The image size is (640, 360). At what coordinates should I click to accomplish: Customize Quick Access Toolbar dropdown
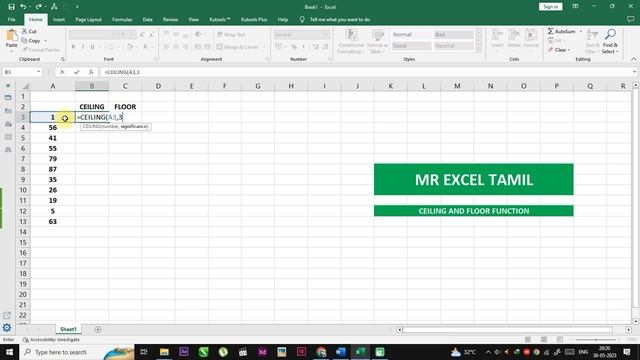pyautogui.click(x=77, y=7)
